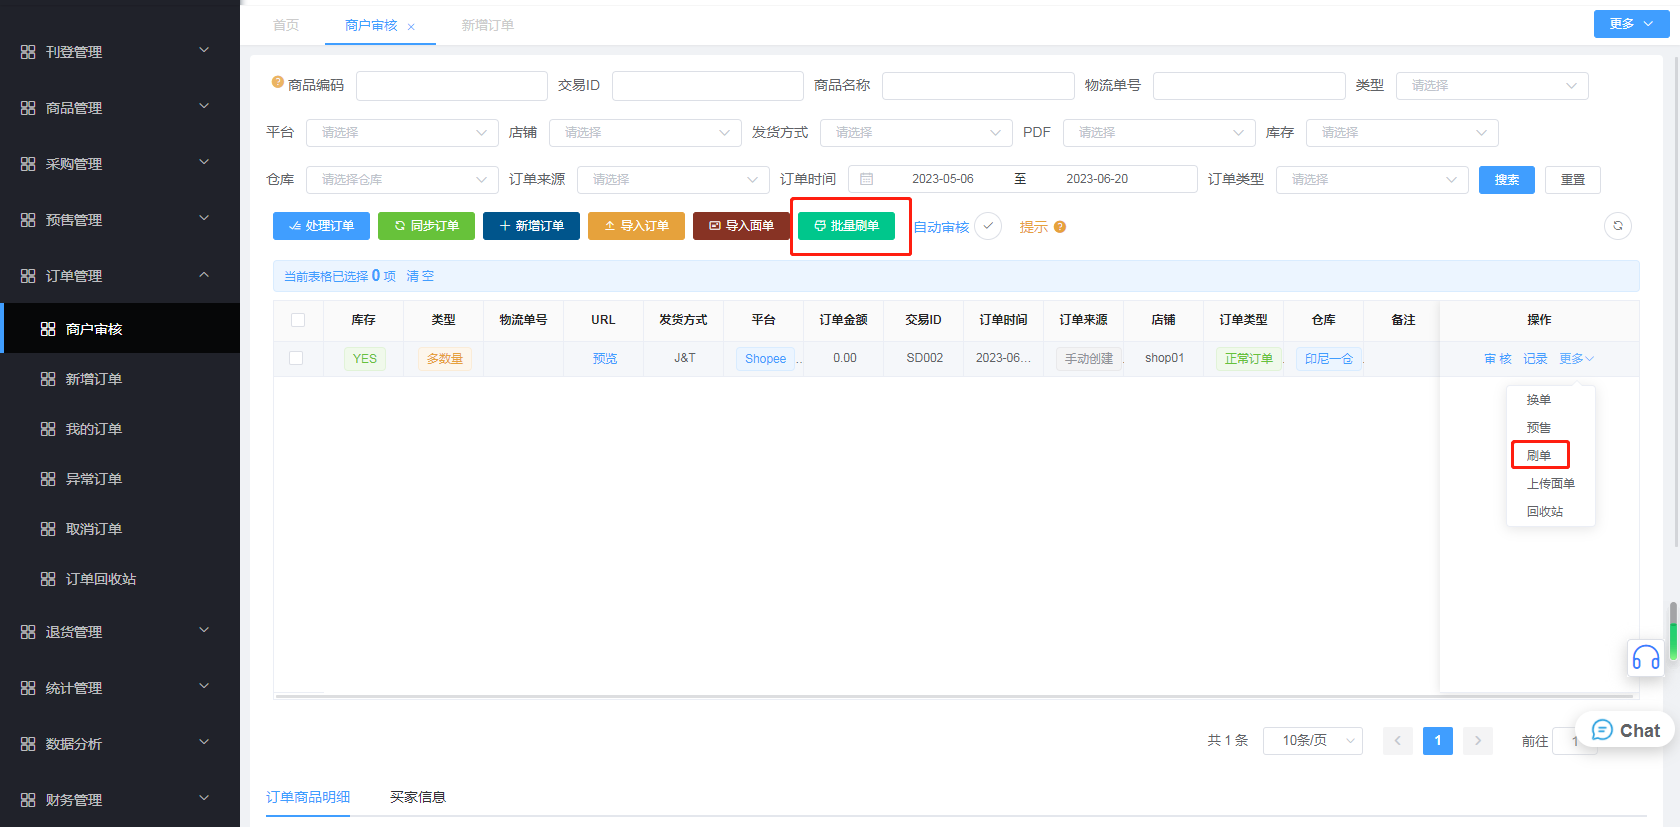
Task: Click the 数据分析 sidebar grid icon
Action: point(28,744)
